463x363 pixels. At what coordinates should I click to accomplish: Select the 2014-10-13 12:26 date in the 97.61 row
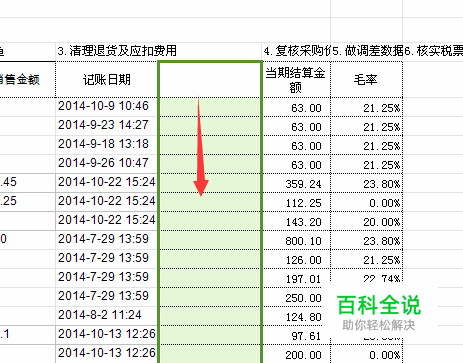(x=106, y=335)
